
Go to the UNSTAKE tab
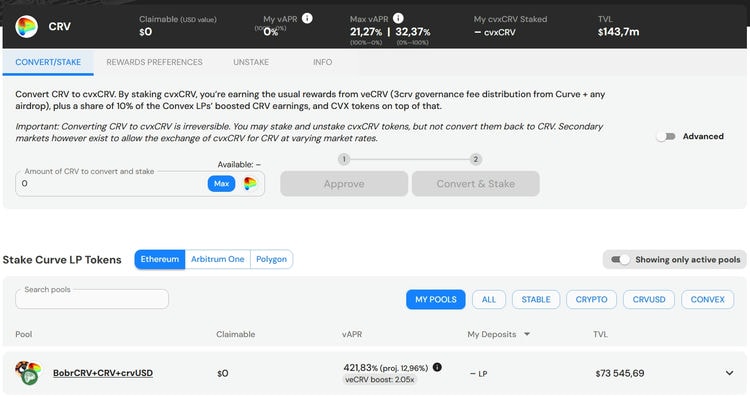point(251,62)
